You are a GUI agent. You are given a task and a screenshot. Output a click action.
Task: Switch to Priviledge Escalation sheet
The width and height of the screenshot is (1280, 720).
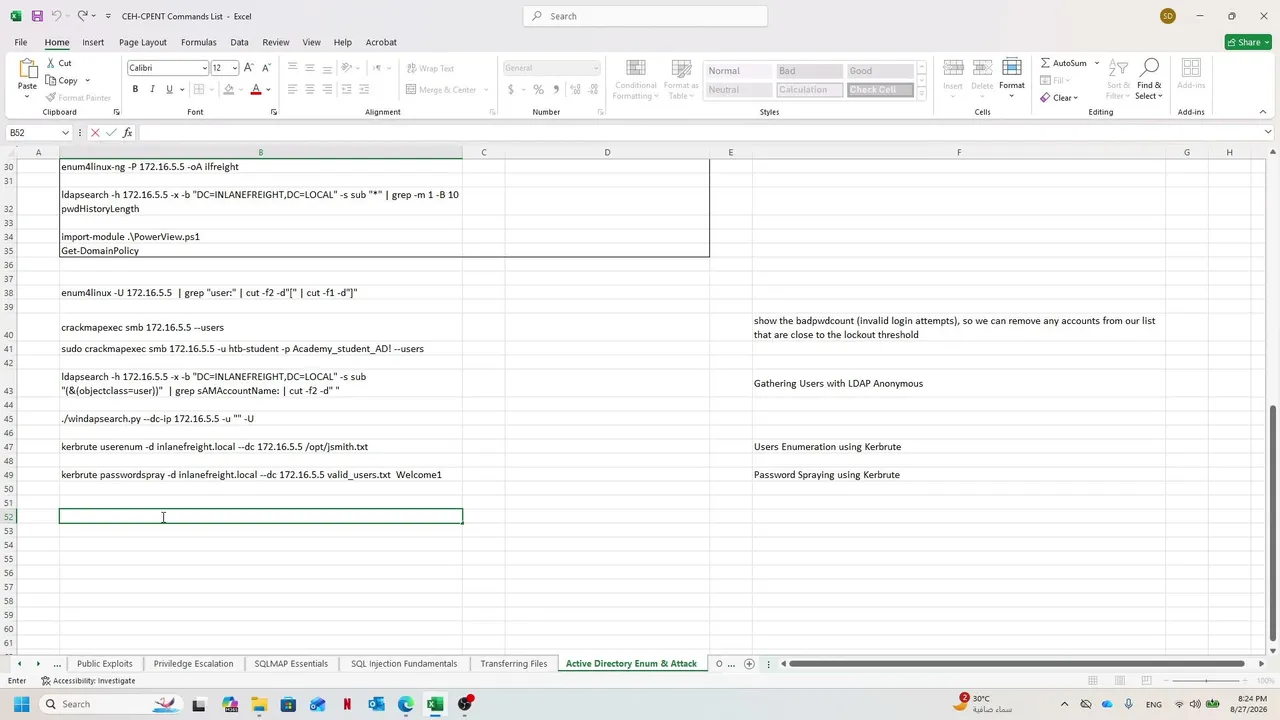point(193,664)
